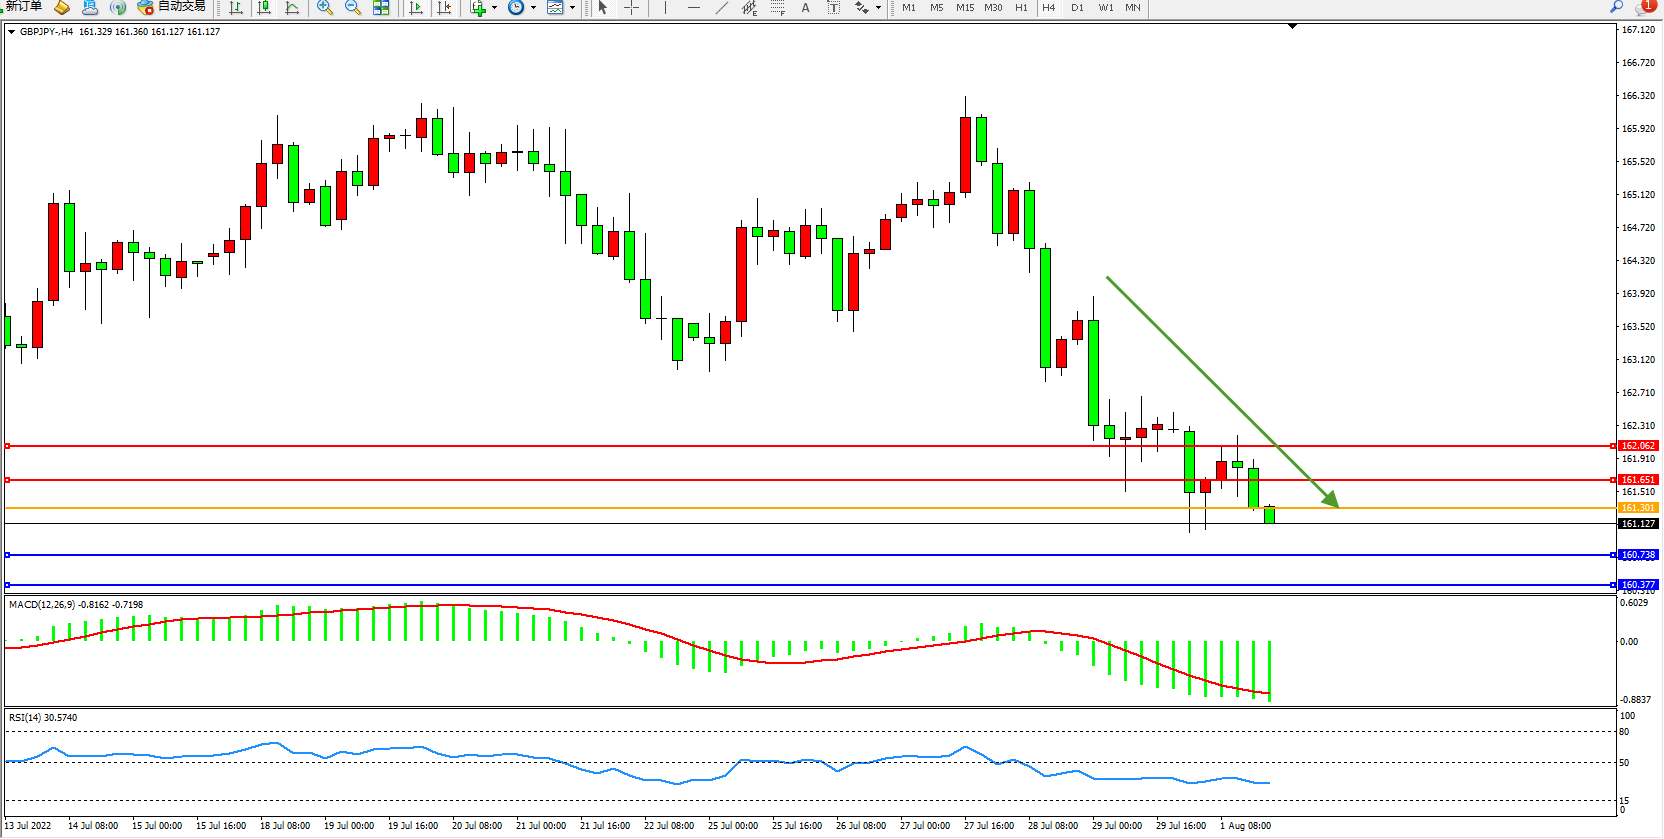Viewport: 1664px width, 839px height.
Task: Select the horizontal line drawing tool
Action: click(694, 8)
